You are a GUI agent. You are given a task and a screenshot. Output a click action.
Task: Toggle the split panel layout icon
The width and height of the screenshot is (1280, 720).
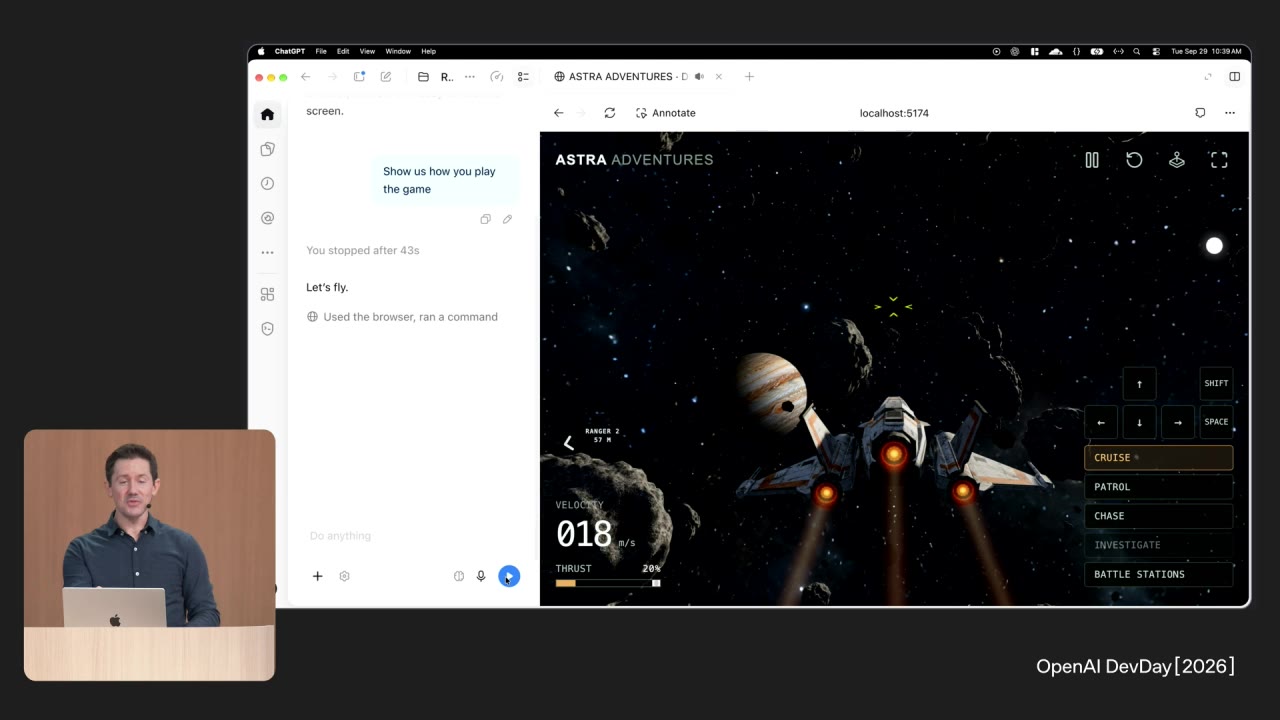[1235, 77]
